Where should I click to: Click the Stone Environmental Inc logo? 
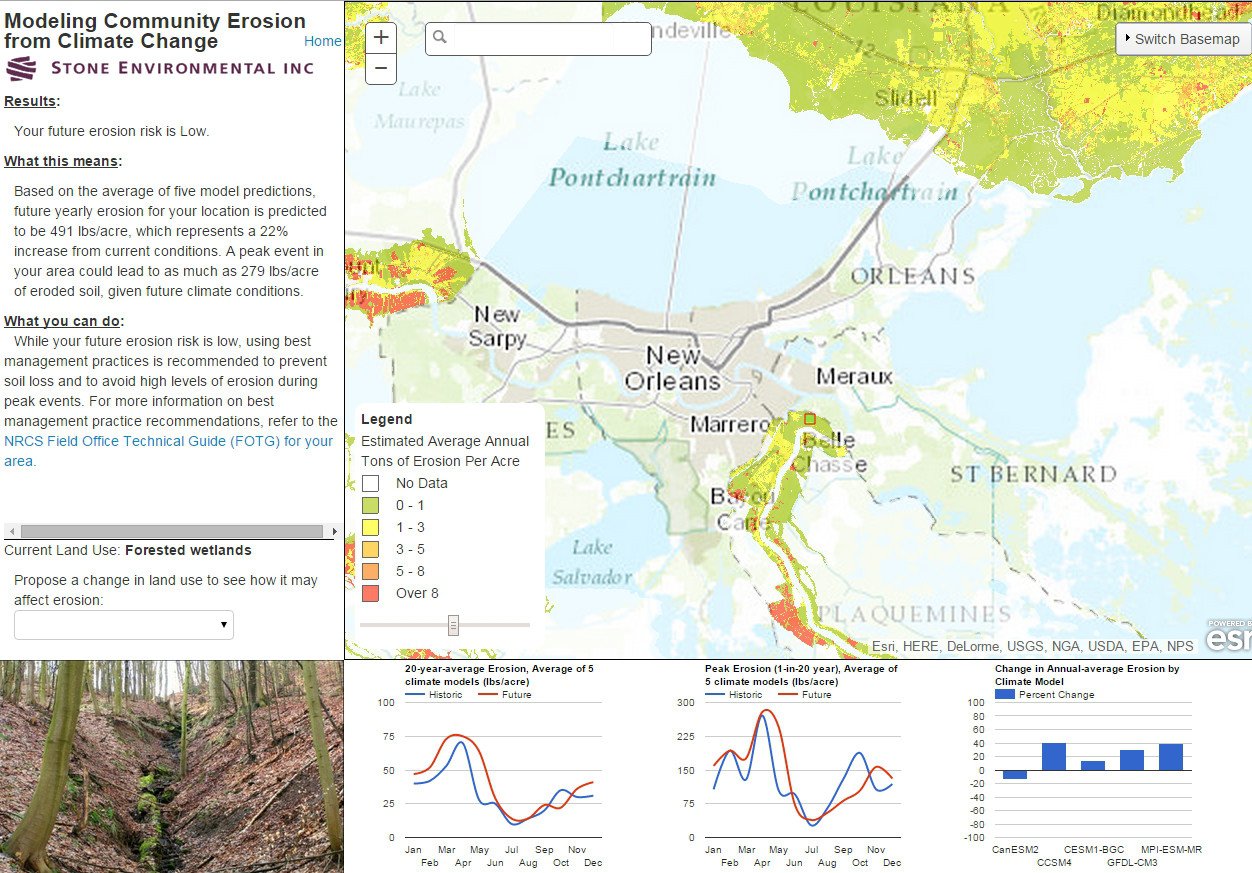160,68
